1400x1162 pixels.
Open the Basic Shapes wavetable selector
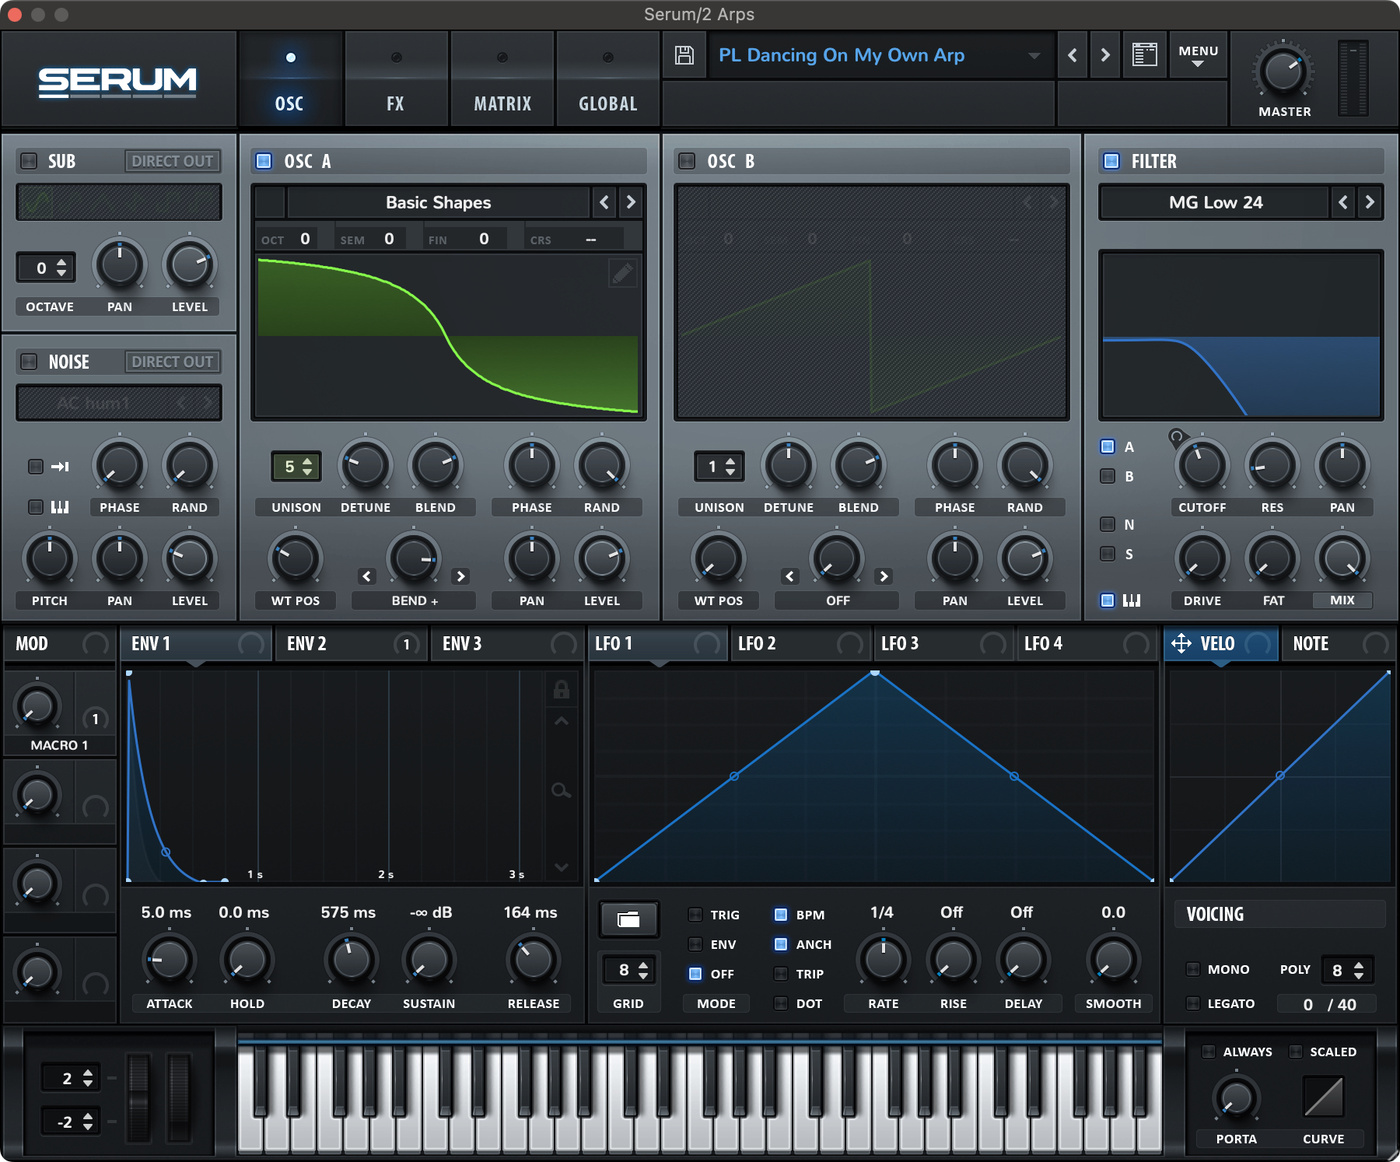tap(438, 202)
